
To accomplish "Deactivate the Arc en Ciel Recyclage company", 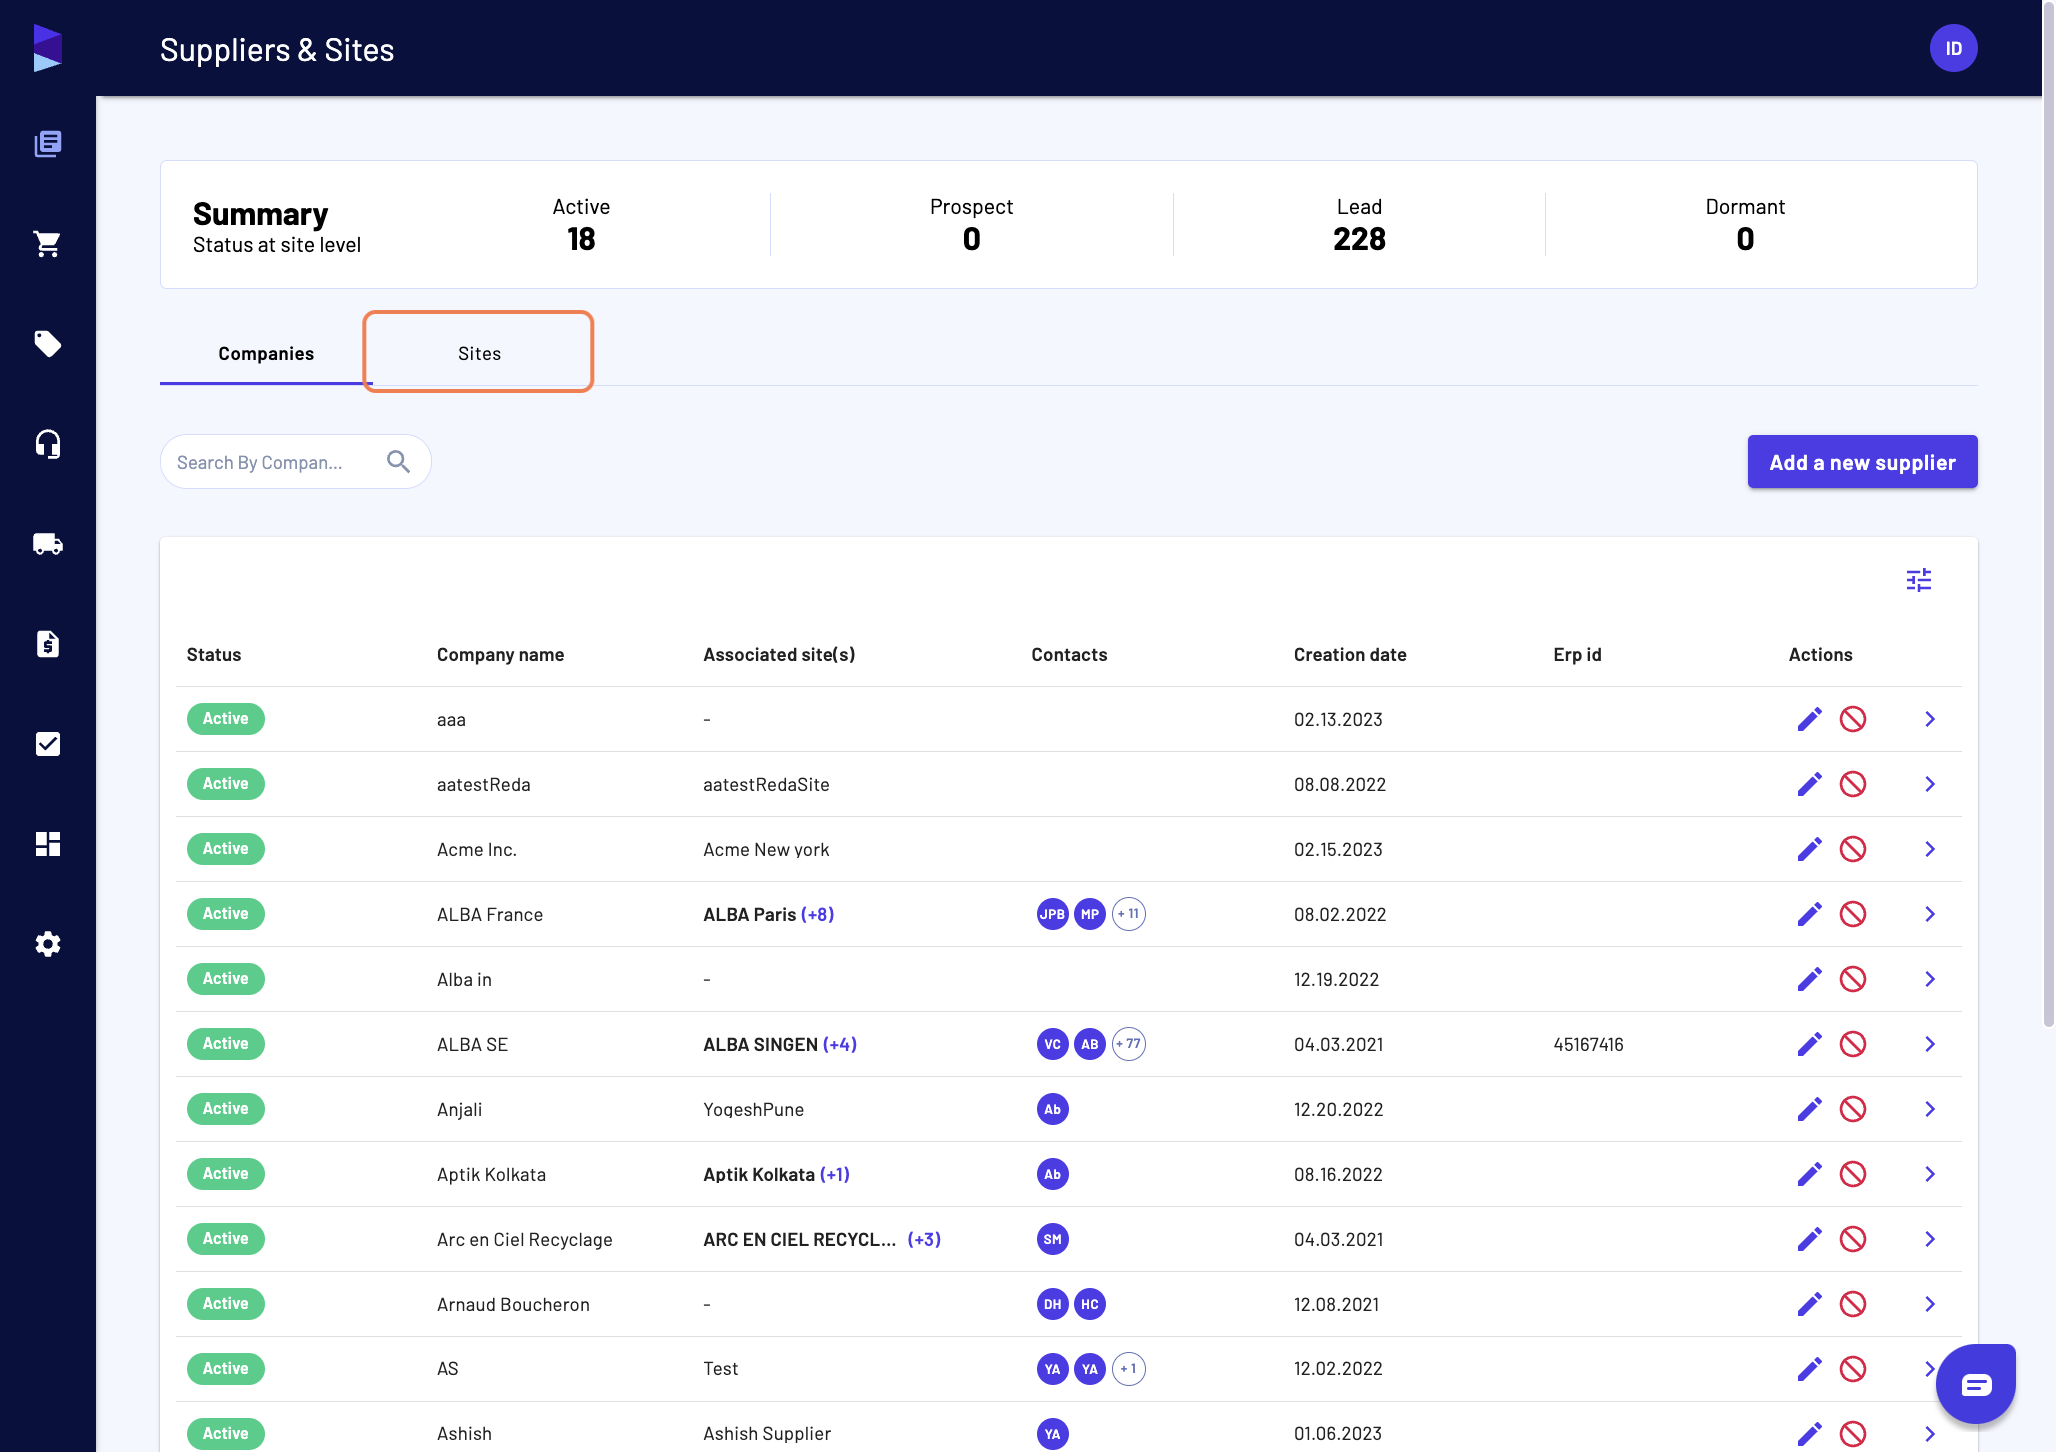I will (x=1853, y=1239).
